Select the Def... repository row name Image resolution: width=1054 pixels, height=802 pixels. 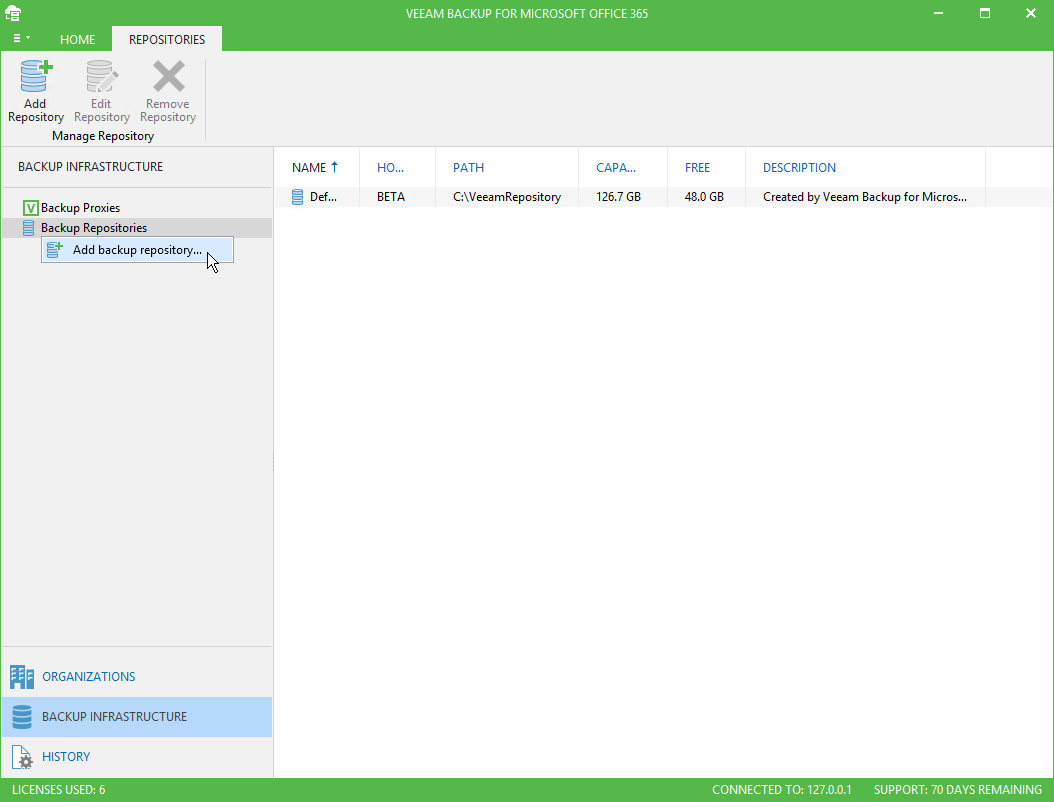coord(323,197)
